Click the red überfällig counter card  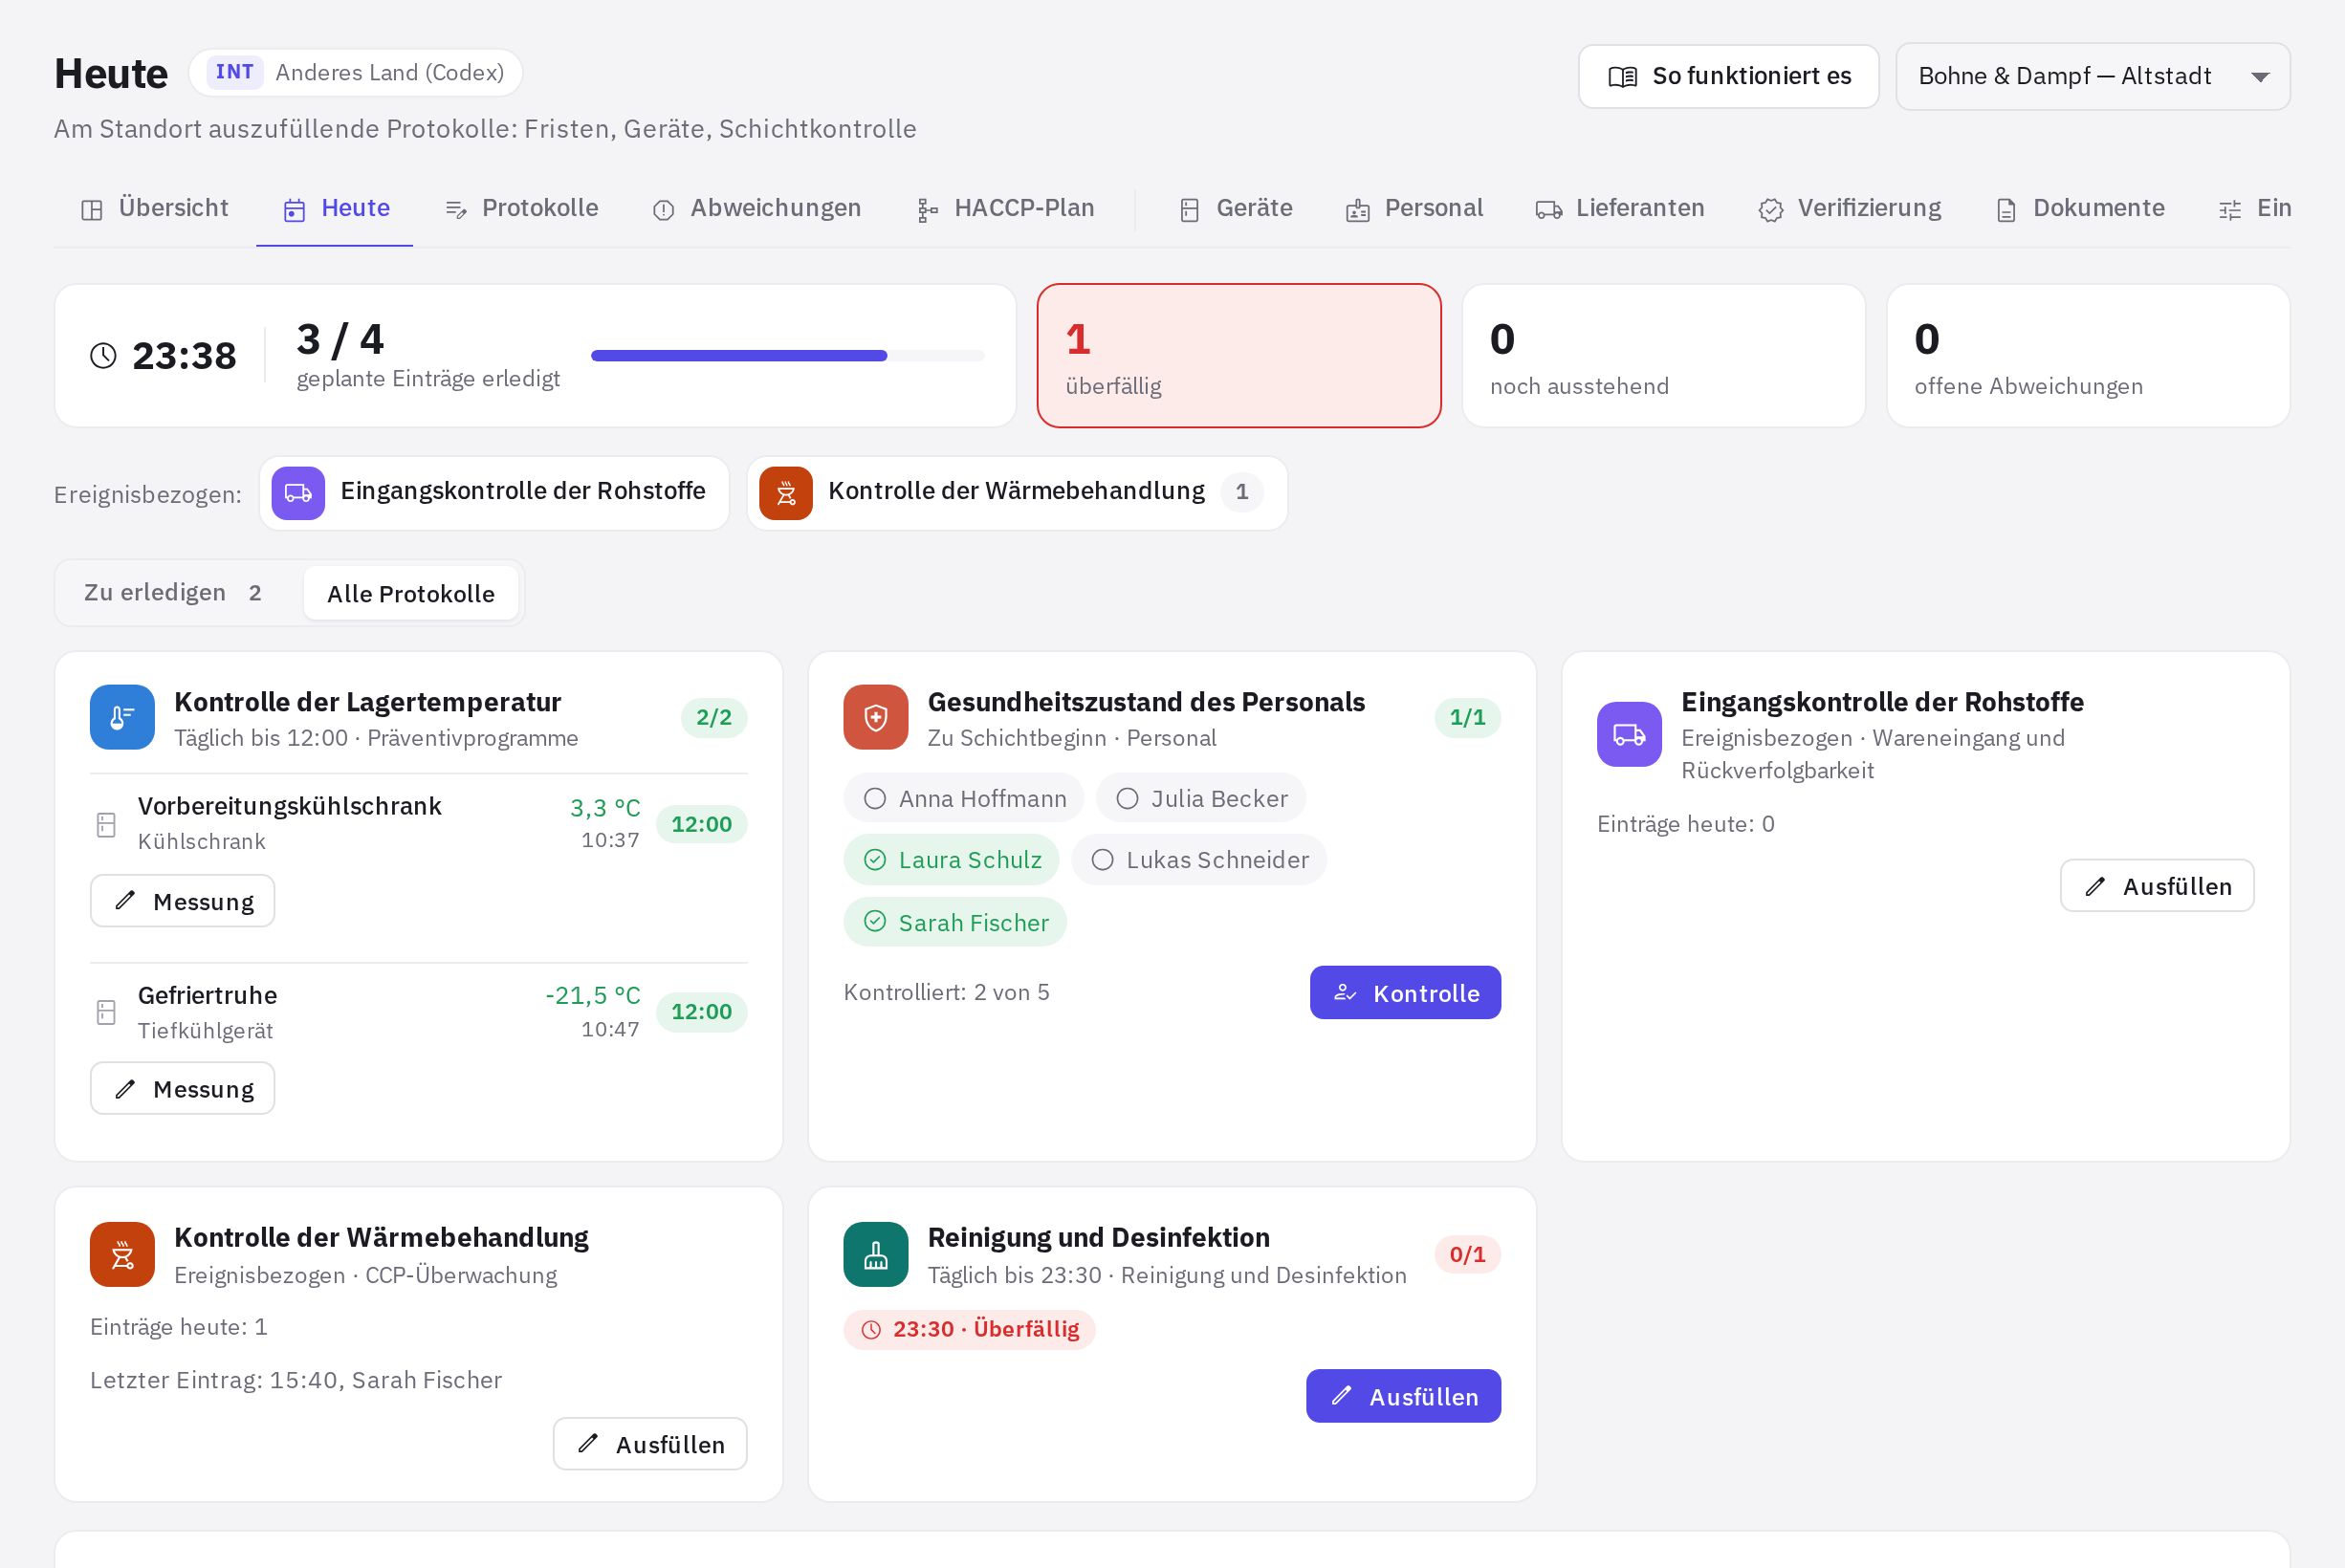pos(1239,356)
